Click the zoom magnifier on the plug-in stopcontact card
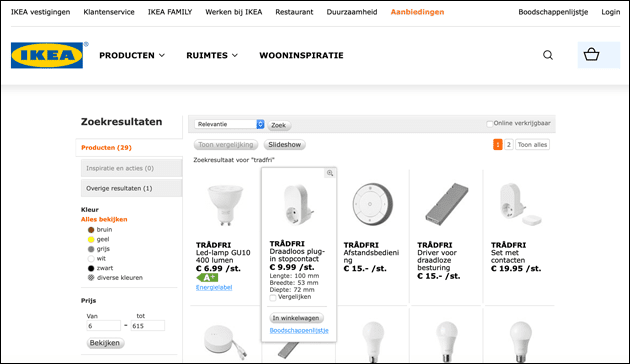This screenshot has width=630, height=364. click(x=330, y=173)
